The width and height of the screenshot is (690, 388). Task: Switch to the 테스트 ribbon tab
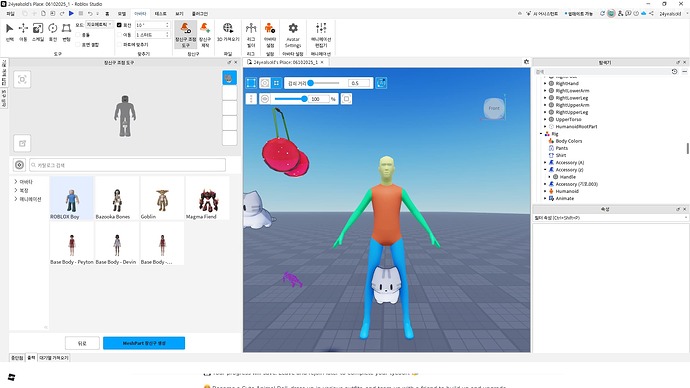[161, 14]
